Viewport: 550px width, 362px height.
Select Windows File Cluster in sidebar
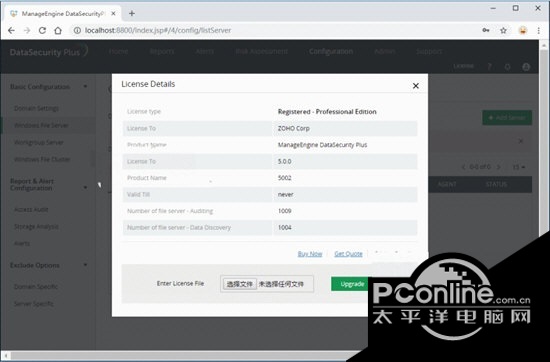click(42, 159)
